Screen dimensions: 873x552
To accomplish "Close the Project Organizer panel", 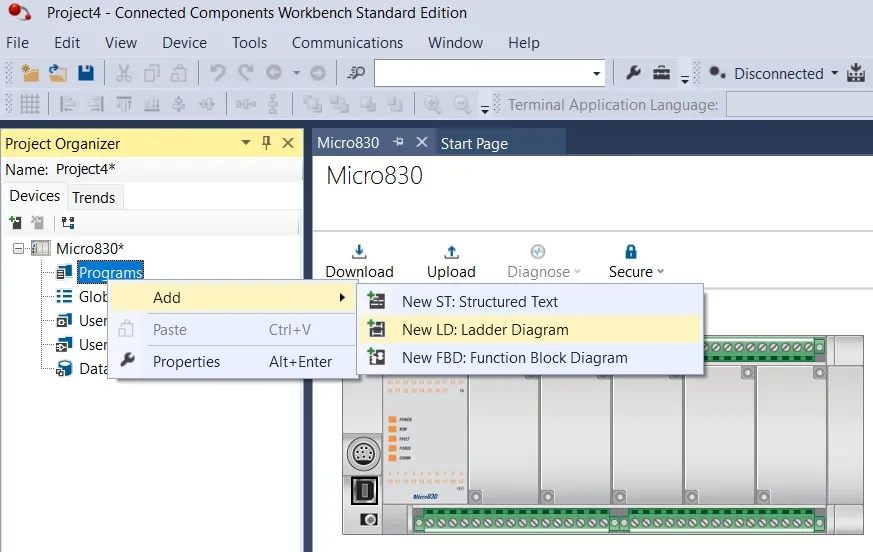I will coord(288,143).
